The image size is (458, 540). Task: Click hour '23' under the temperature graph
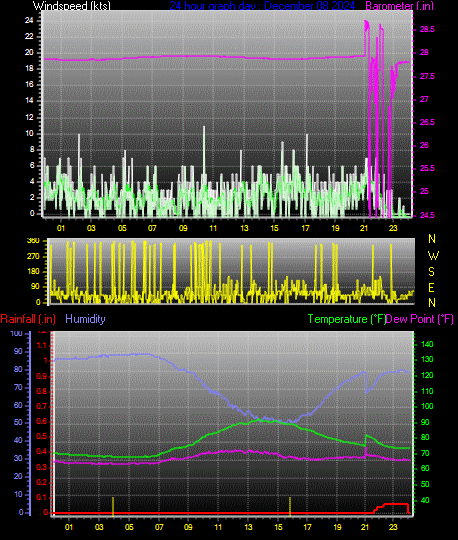(x=393, y=527)
